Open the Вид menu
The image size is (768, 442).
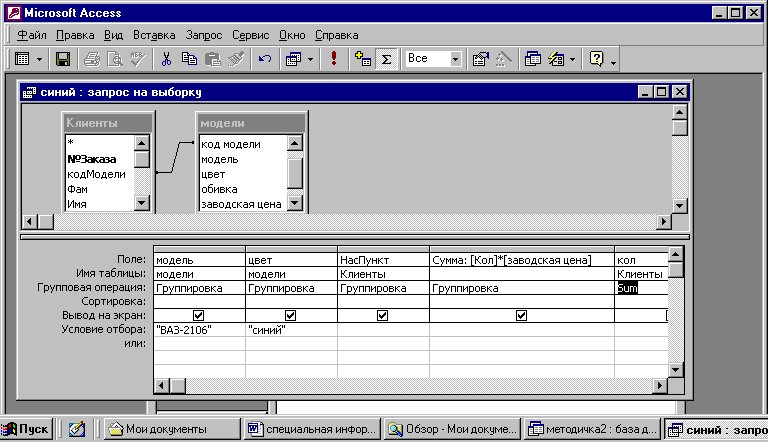pos(114,35)
